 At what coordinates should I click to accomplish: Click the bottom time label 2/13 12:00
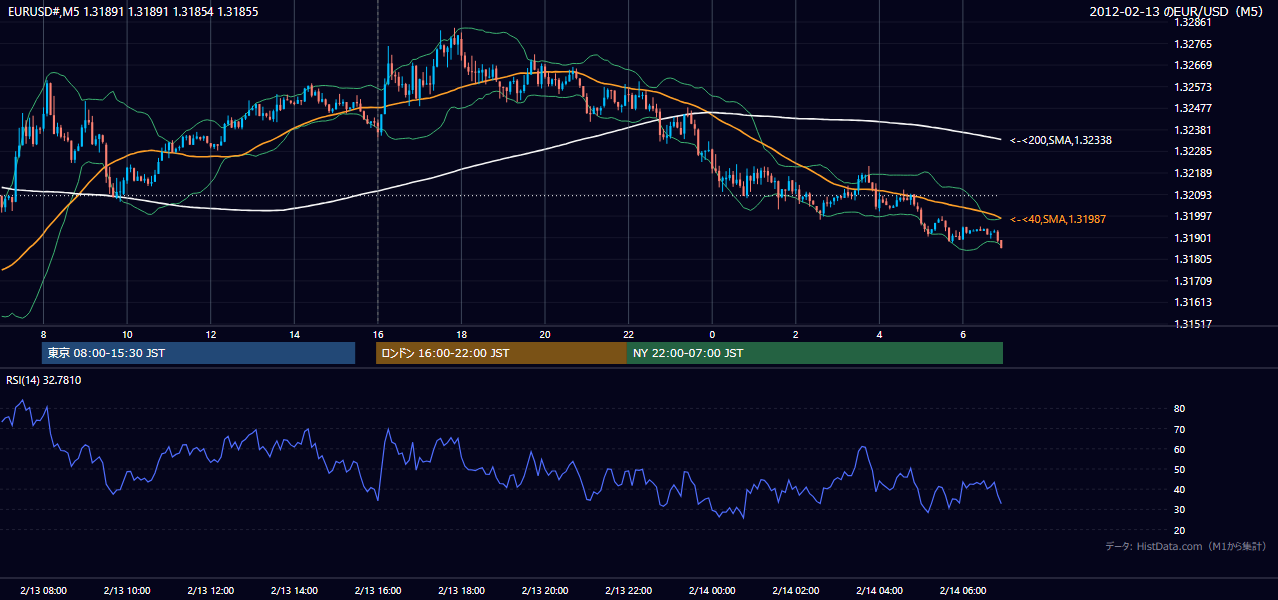coord(210,591)
